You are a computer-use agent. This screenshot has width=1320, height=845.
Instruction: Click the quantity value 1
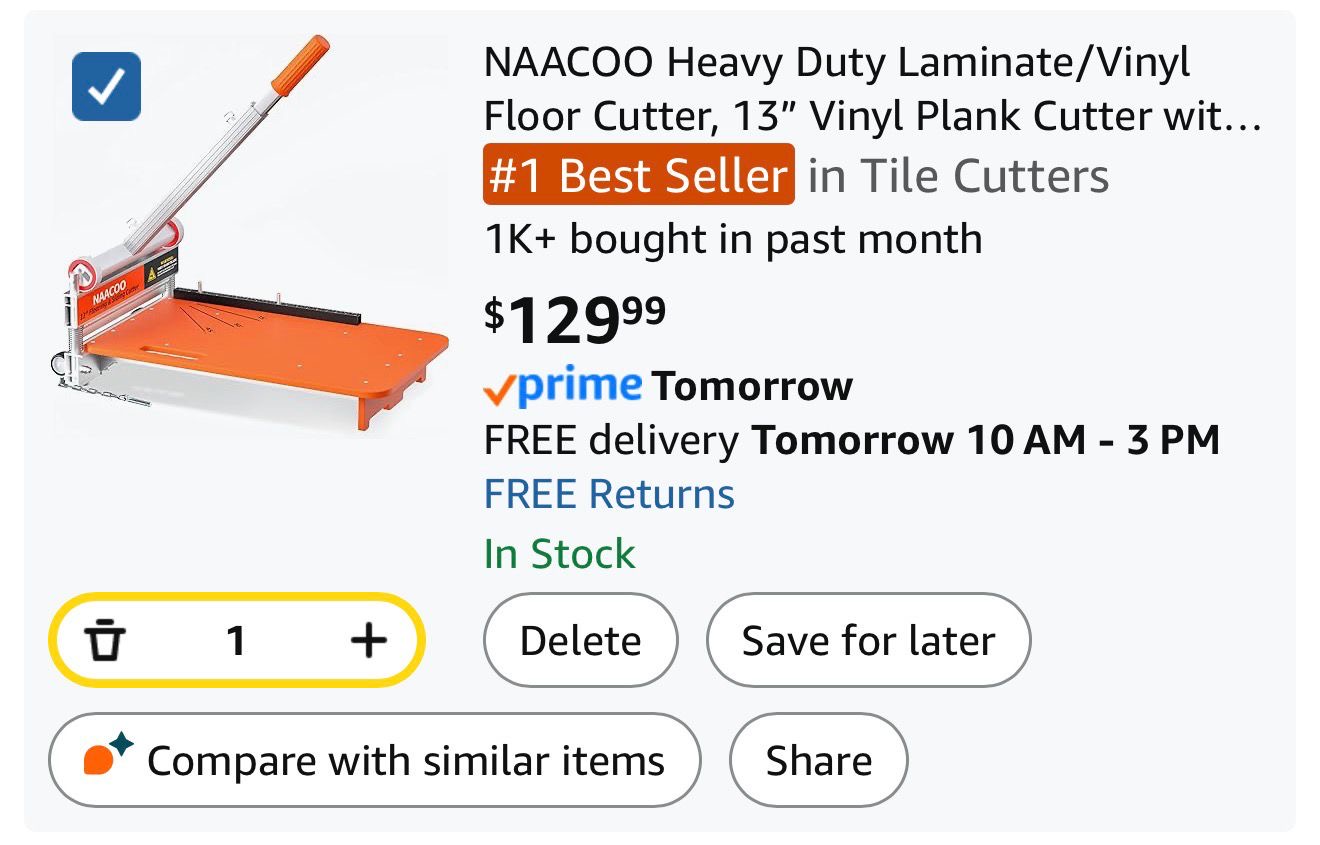(x=236, y=640)
